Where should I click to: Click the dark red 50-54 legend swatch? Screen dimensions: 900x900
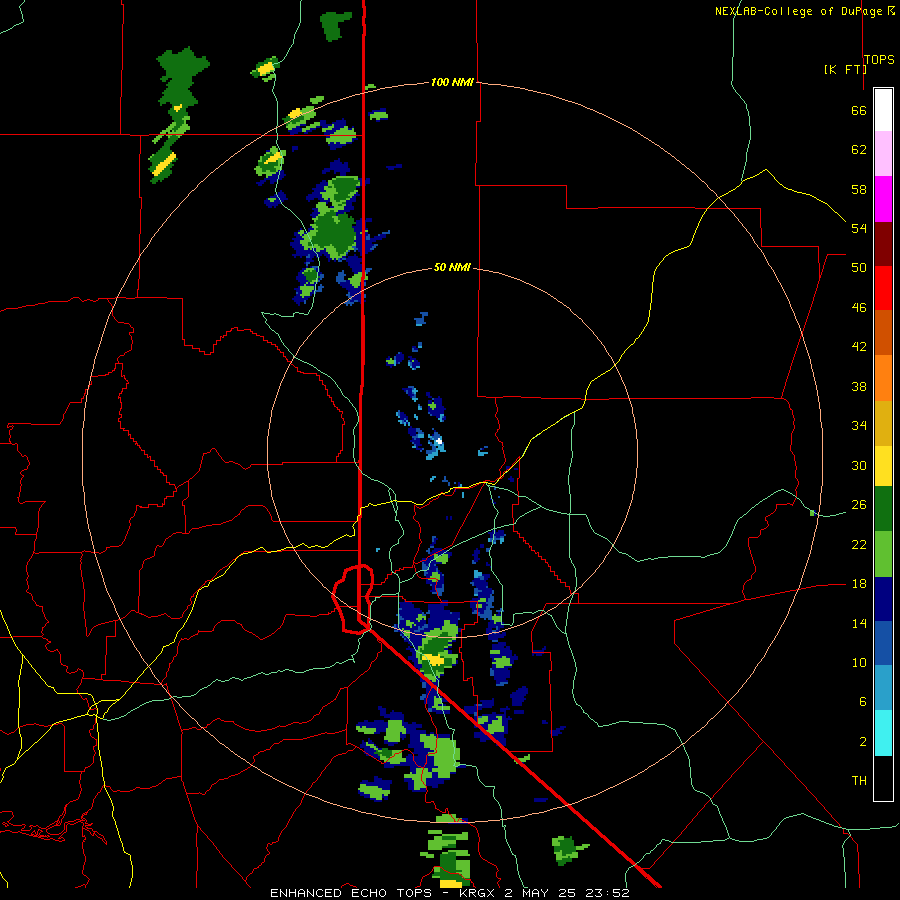pyautogui.click(x=883, y=244)
